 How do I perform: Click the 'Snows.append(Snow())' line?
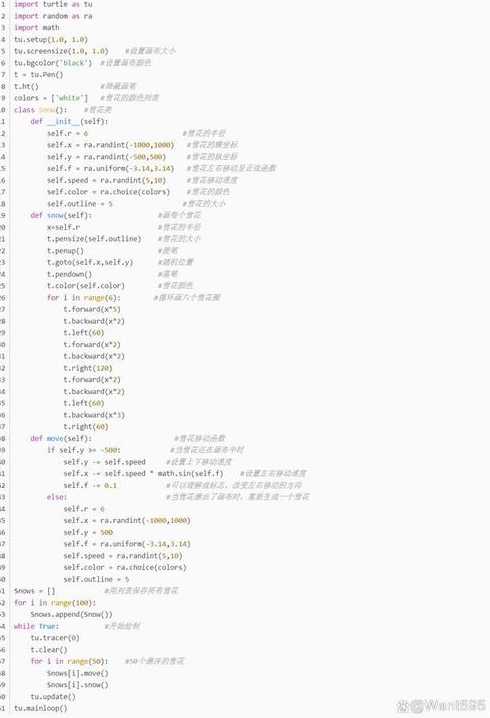[71, 615]
